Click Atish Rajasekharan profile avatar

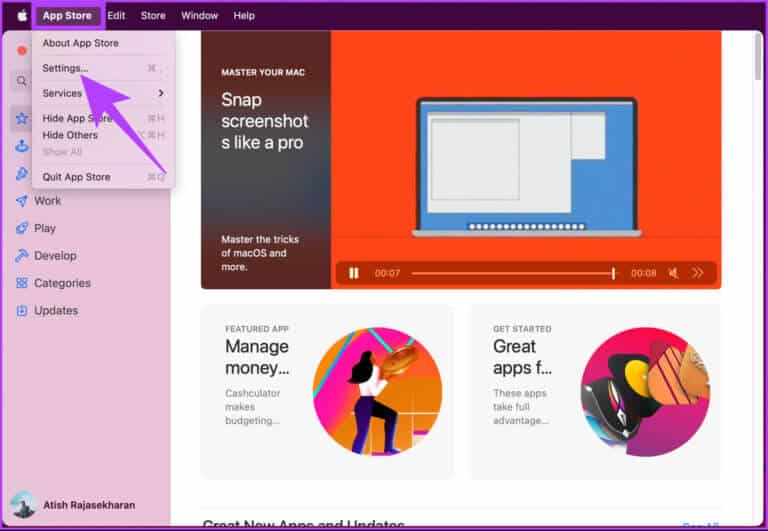(23, 505)
